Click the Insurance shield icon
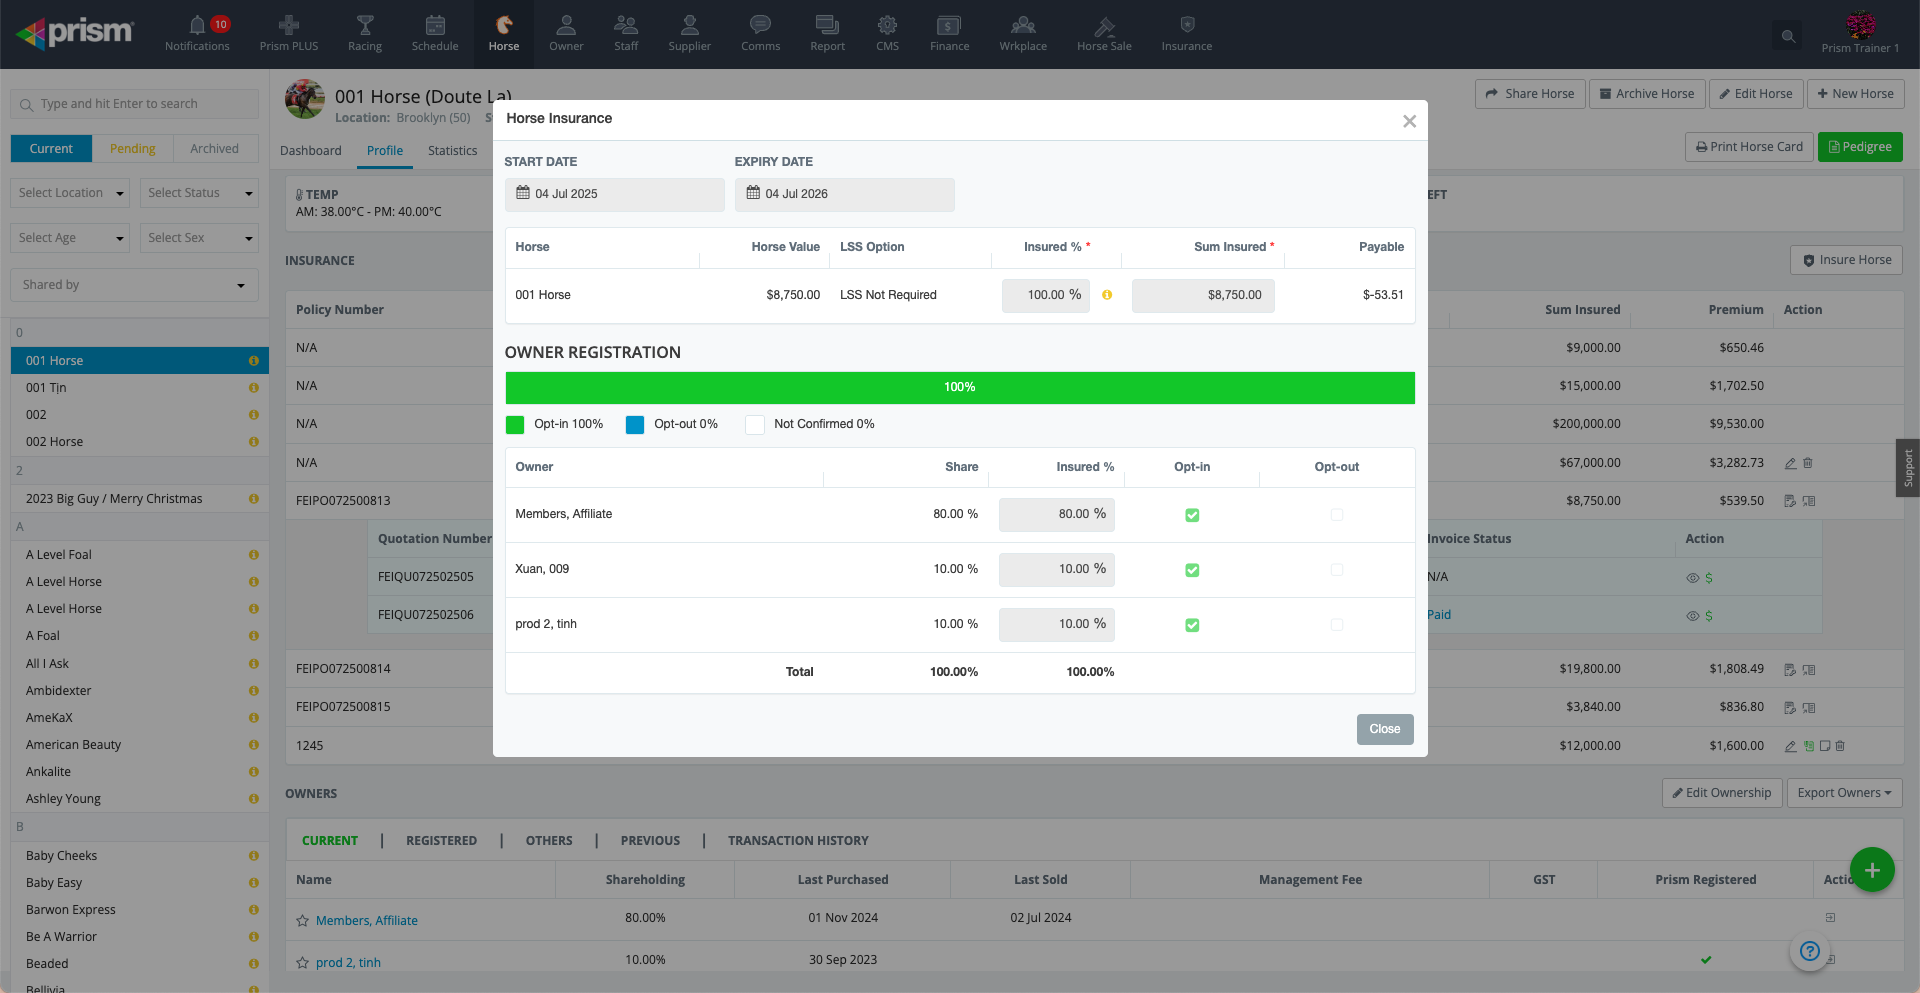 click(x=1187, y=25)
